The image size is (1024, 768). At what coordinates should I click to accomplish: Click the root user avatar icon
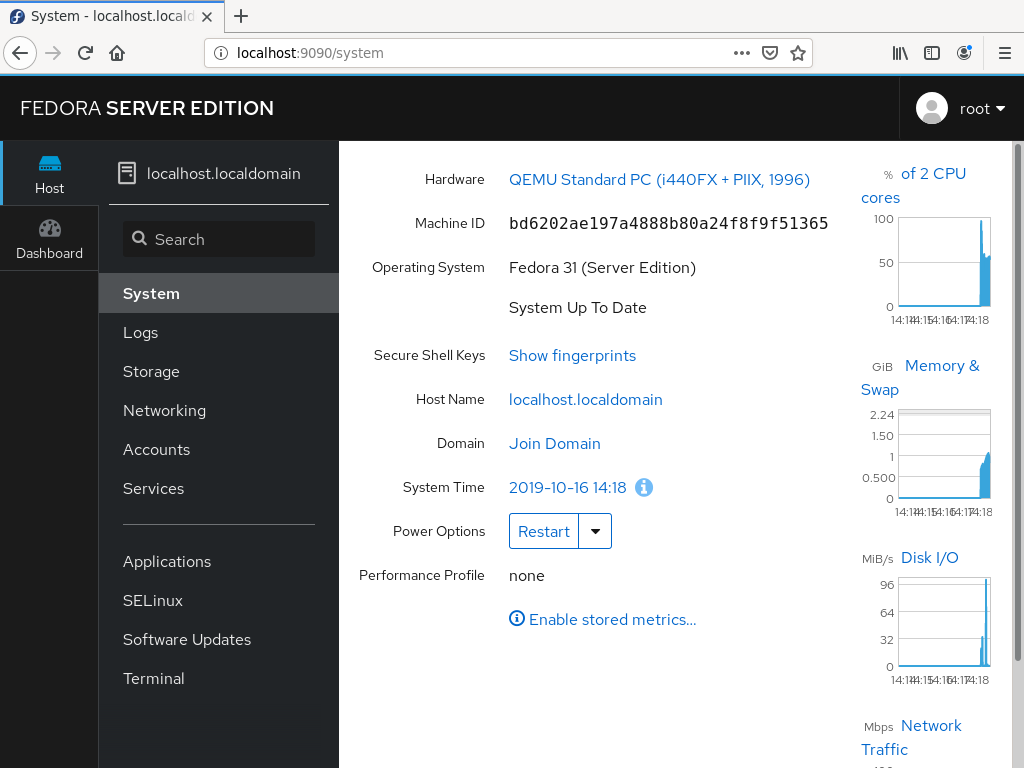[x=932, y=108]
